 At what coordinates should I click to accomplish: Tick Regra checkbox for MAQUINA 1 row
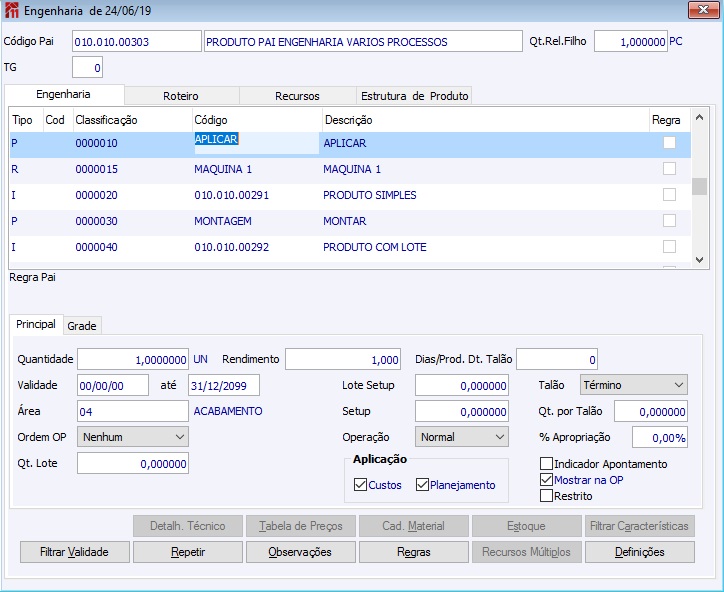[669, 169]
